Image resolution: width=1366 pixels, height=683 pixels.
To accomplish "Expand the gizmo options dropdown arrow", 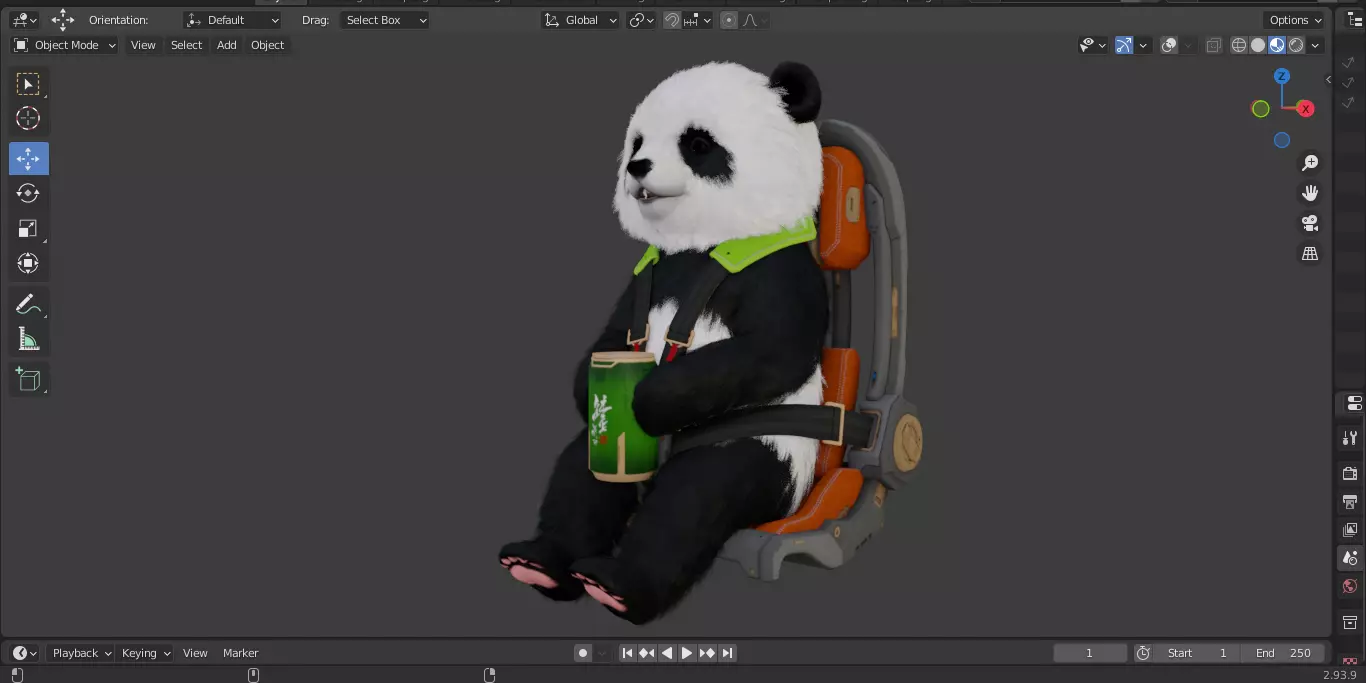I will point(1143,45).
